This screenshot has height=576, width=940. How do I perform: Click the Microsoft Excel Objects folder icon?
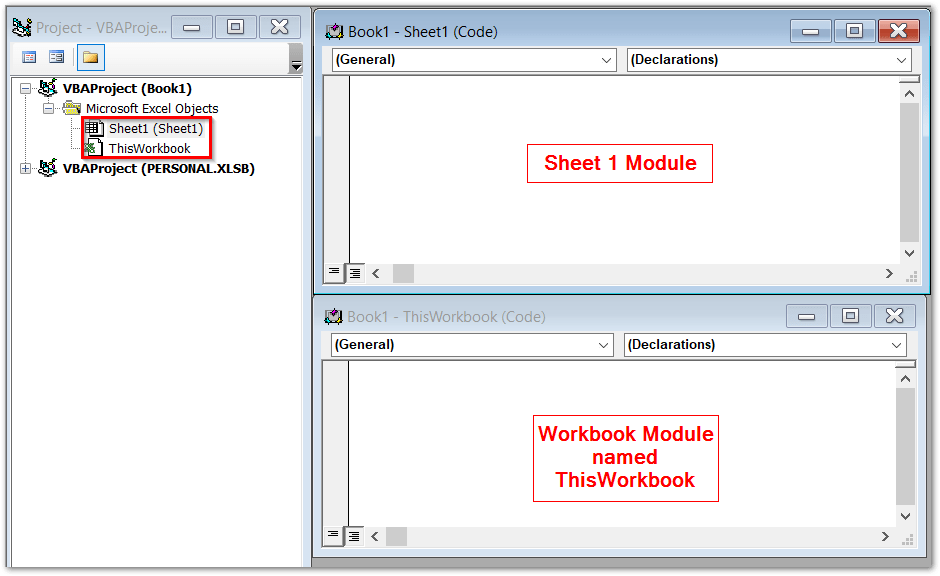[x=71, y=108]
